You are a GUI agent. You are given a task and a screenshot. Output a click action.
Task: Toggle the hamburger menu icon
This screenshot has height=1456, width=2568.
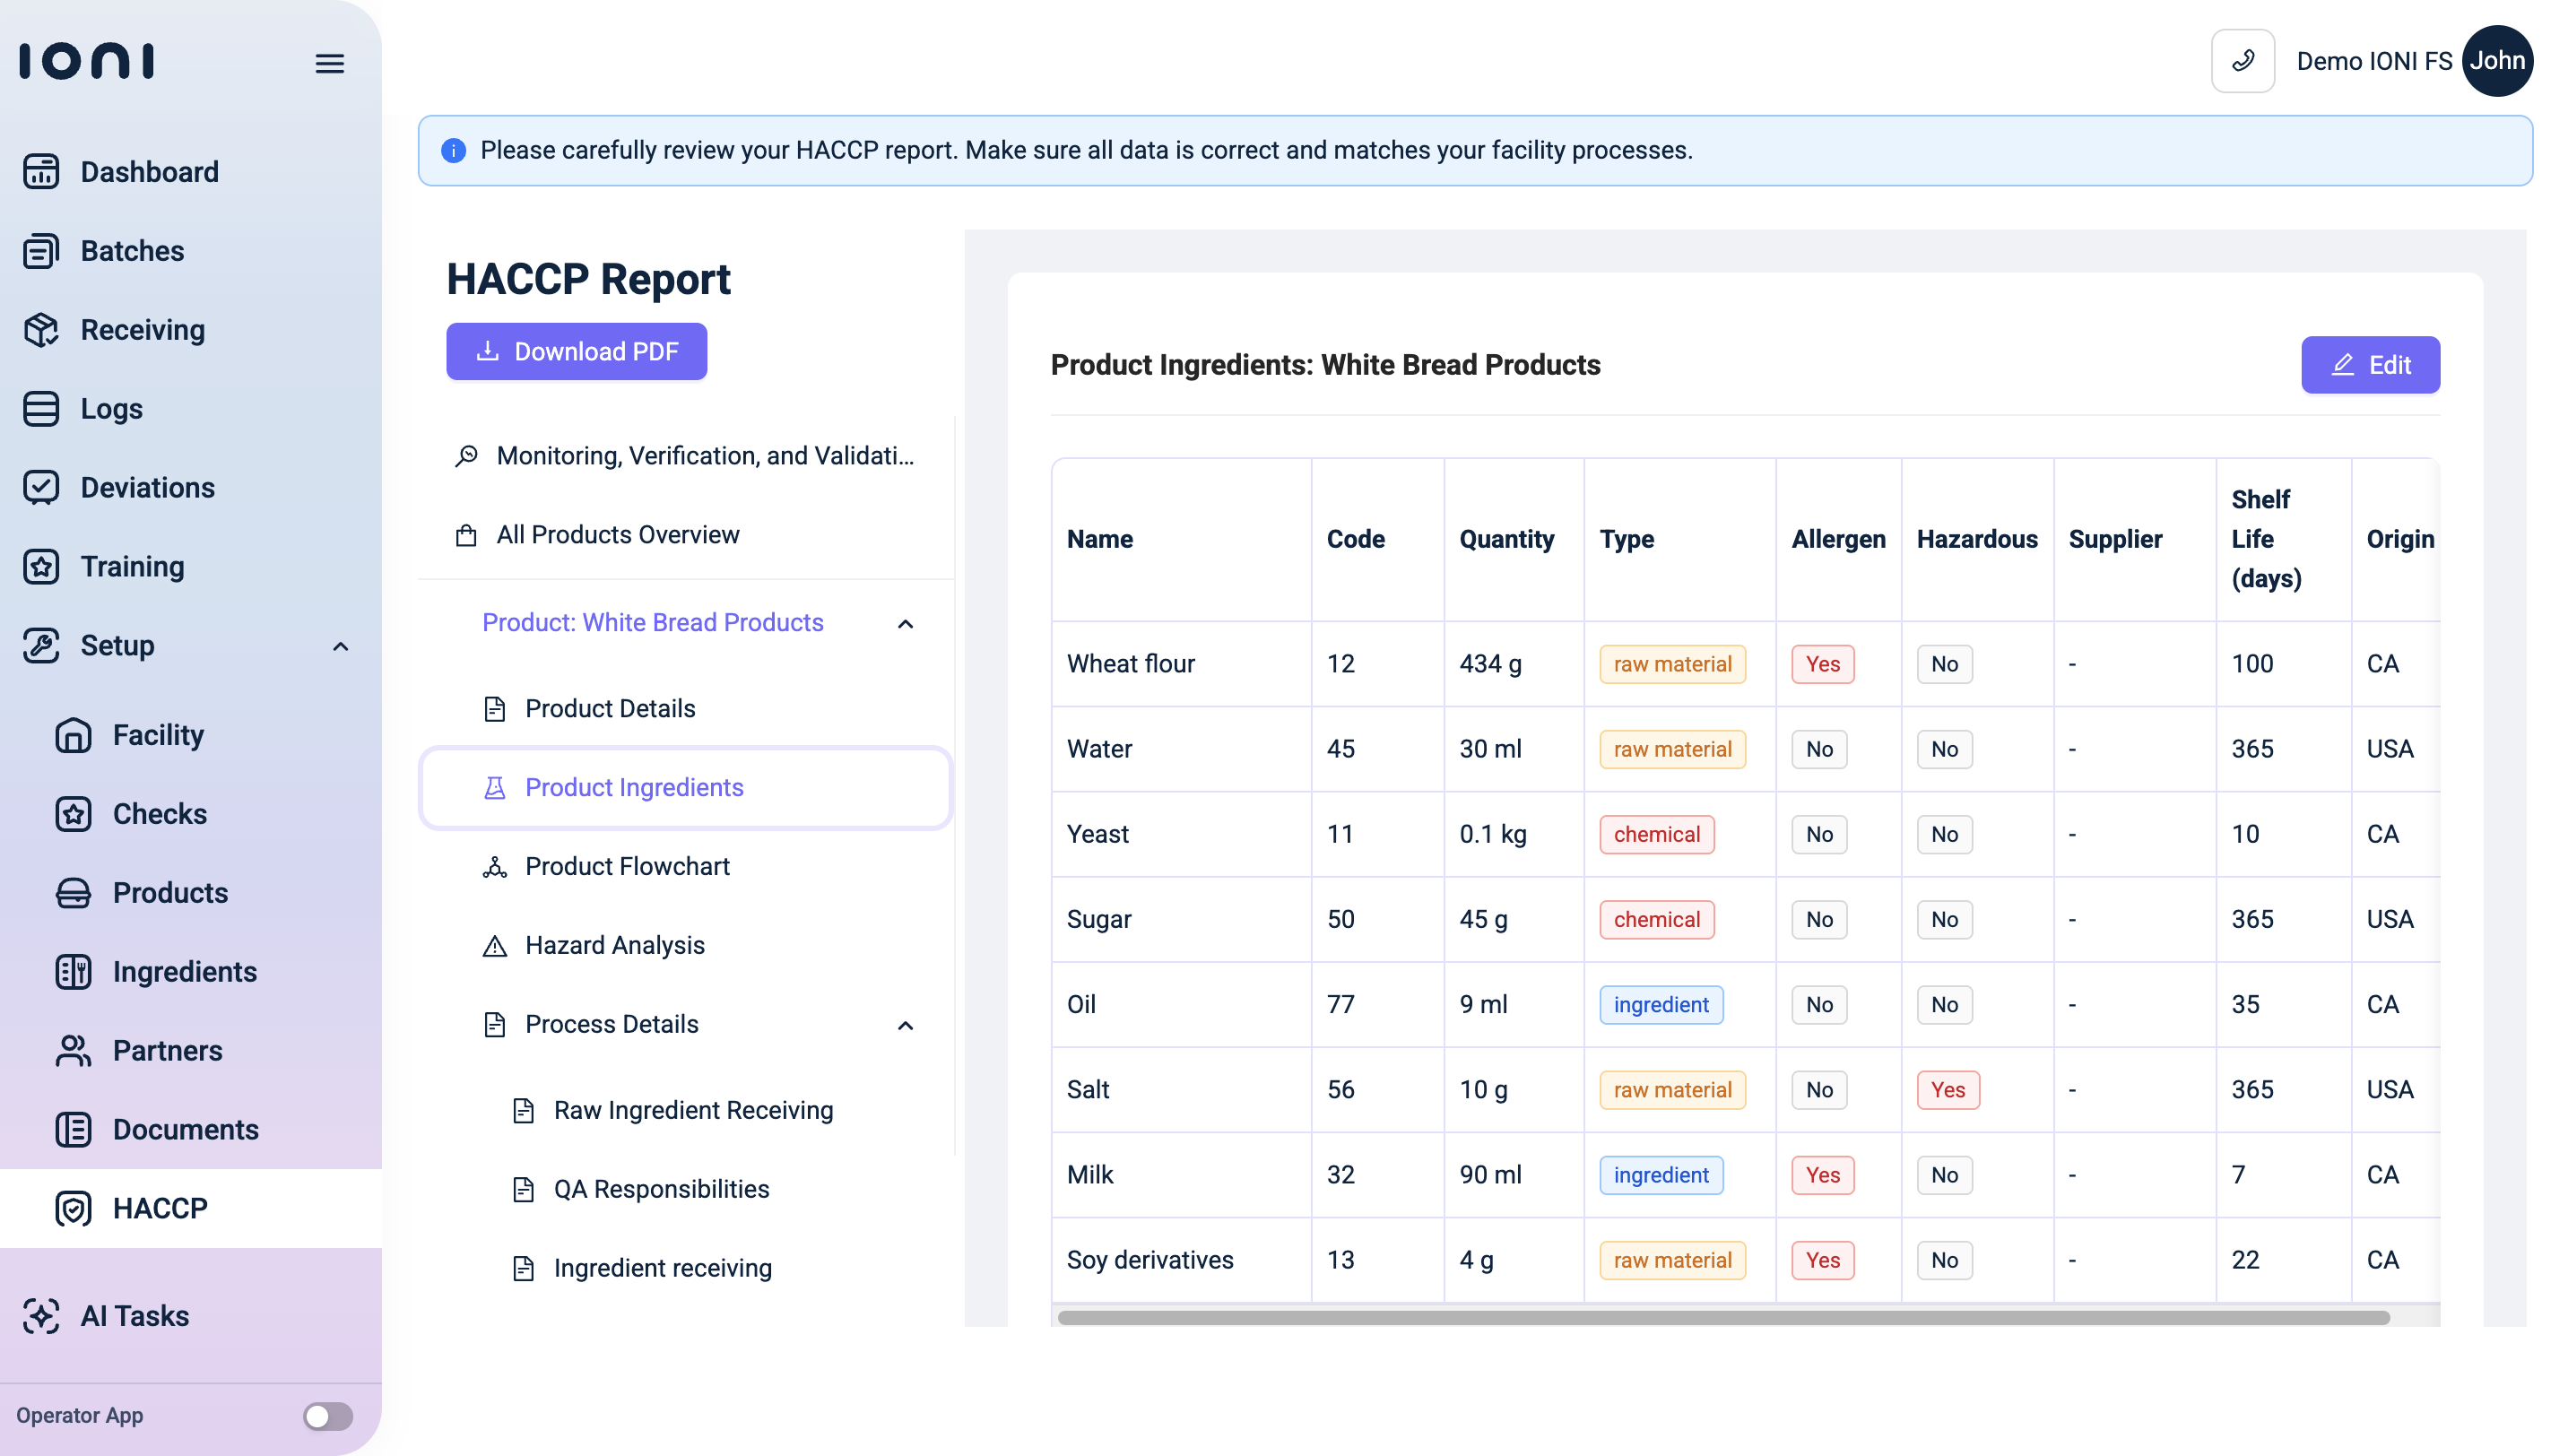click(330, 64)
